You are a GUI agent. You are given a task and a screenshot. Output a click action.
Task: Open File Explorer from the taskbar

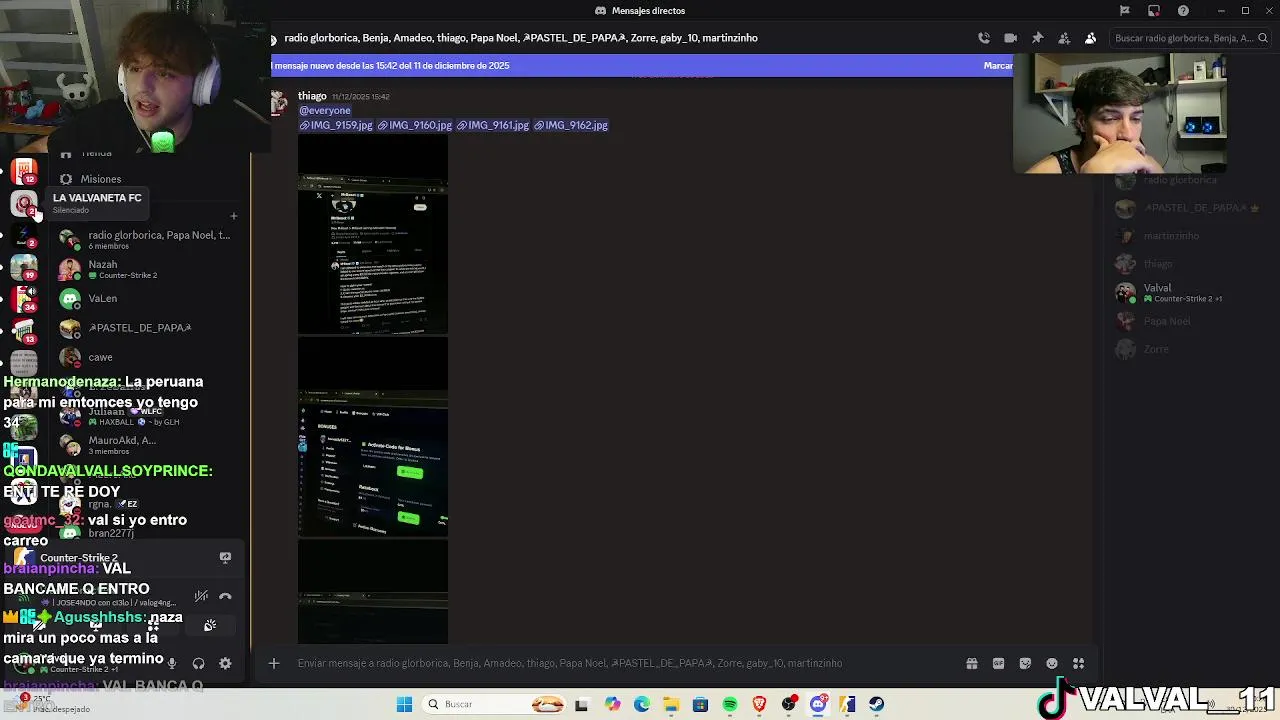[x=671, y=704]
